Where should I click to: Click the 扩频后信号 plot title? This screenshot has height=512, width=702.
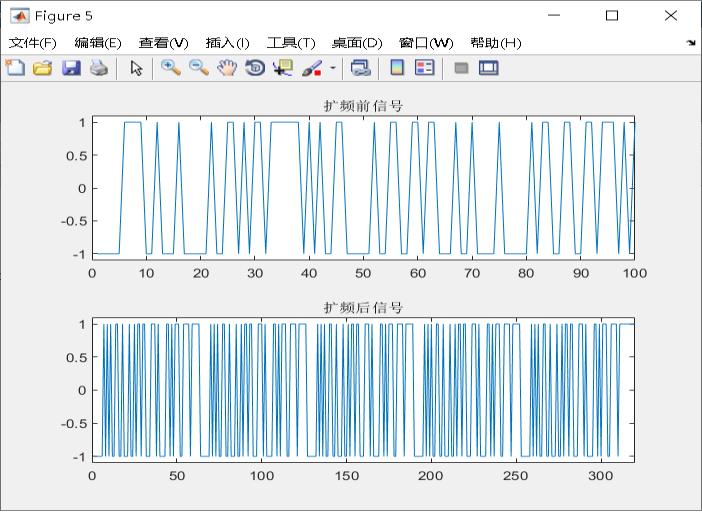[363, 307]
